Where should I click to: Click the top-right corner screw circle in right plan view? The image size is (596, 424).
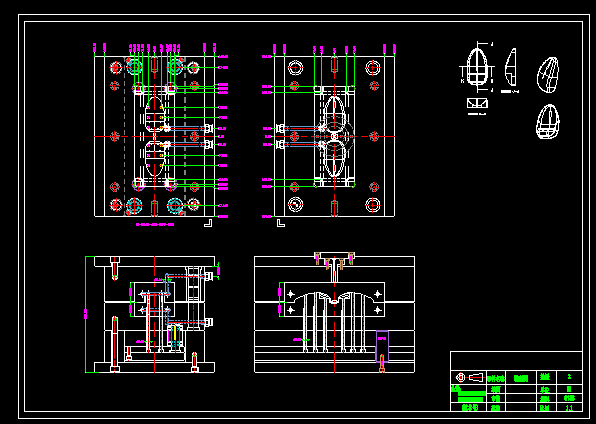point(373,68)
